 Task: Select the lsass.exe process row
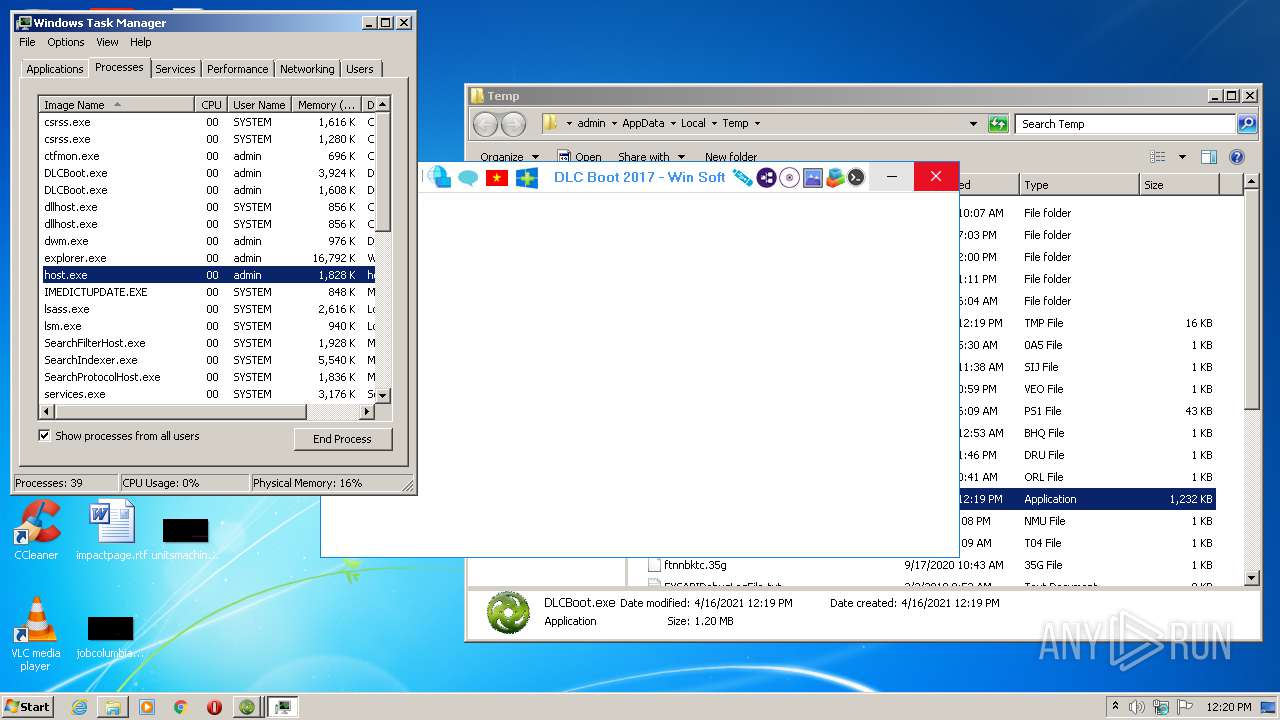point(207,309)
